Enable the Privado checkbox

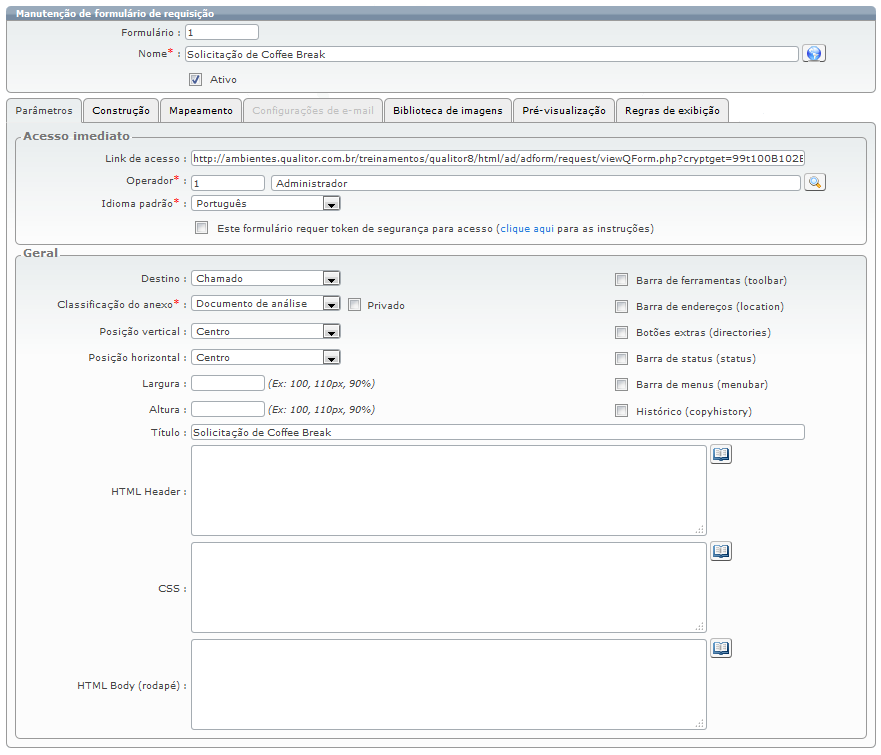point(354,305)
